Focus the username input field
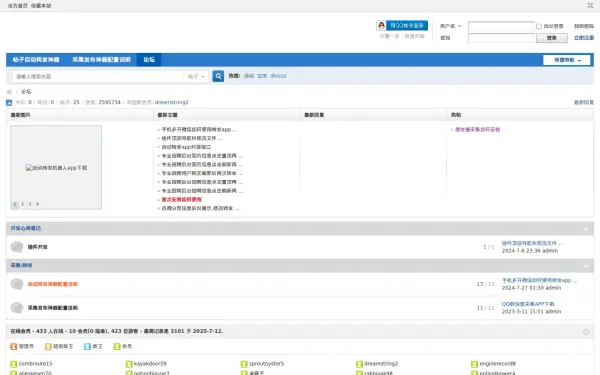600x375 pixels. tap(501, 26)
